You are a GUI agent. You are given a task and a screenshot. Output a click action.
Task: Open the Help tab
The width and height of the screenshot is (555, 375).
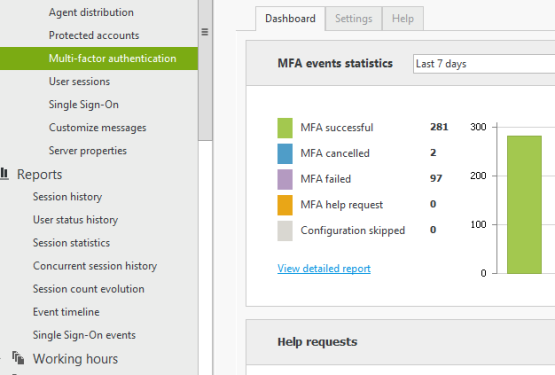tap(403, 18)
